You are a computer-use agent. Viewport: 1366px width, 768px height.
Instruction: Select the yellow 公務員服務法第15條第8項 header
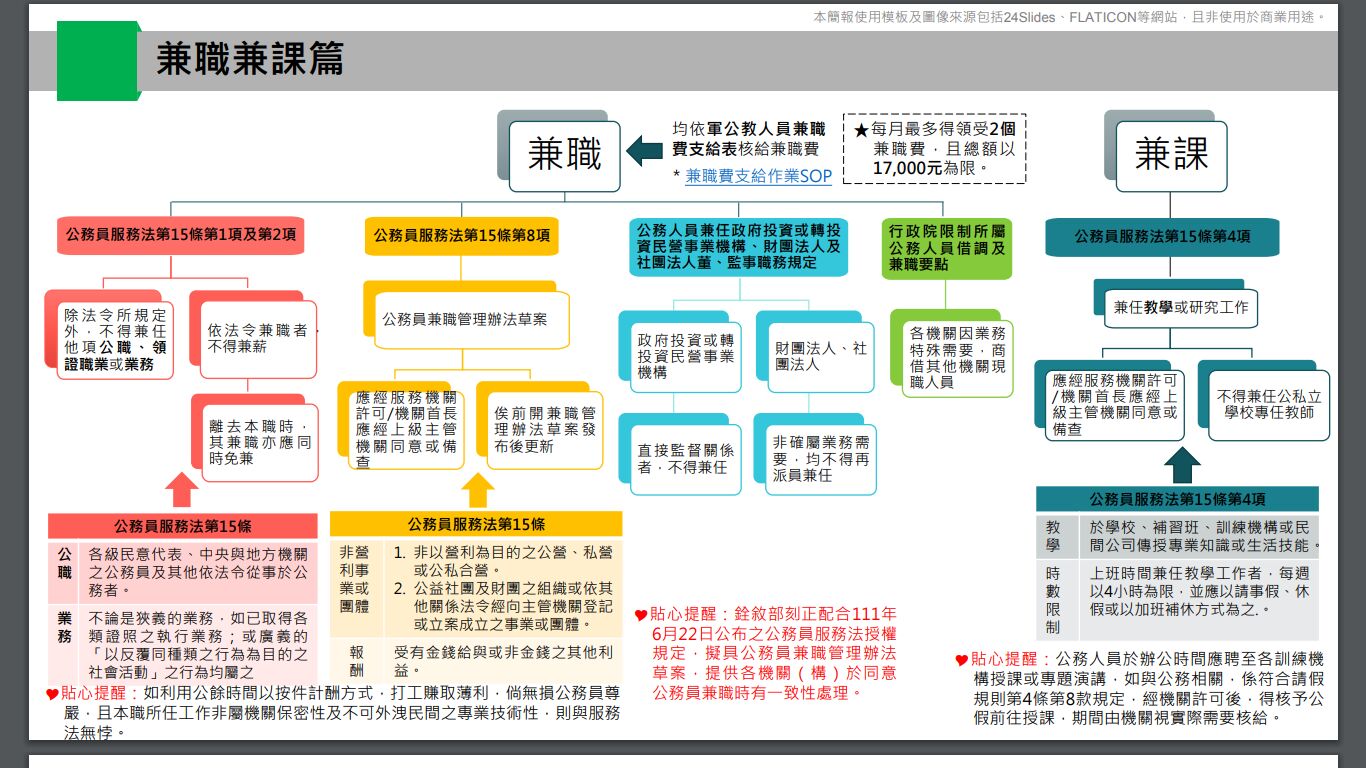(461, 236)
